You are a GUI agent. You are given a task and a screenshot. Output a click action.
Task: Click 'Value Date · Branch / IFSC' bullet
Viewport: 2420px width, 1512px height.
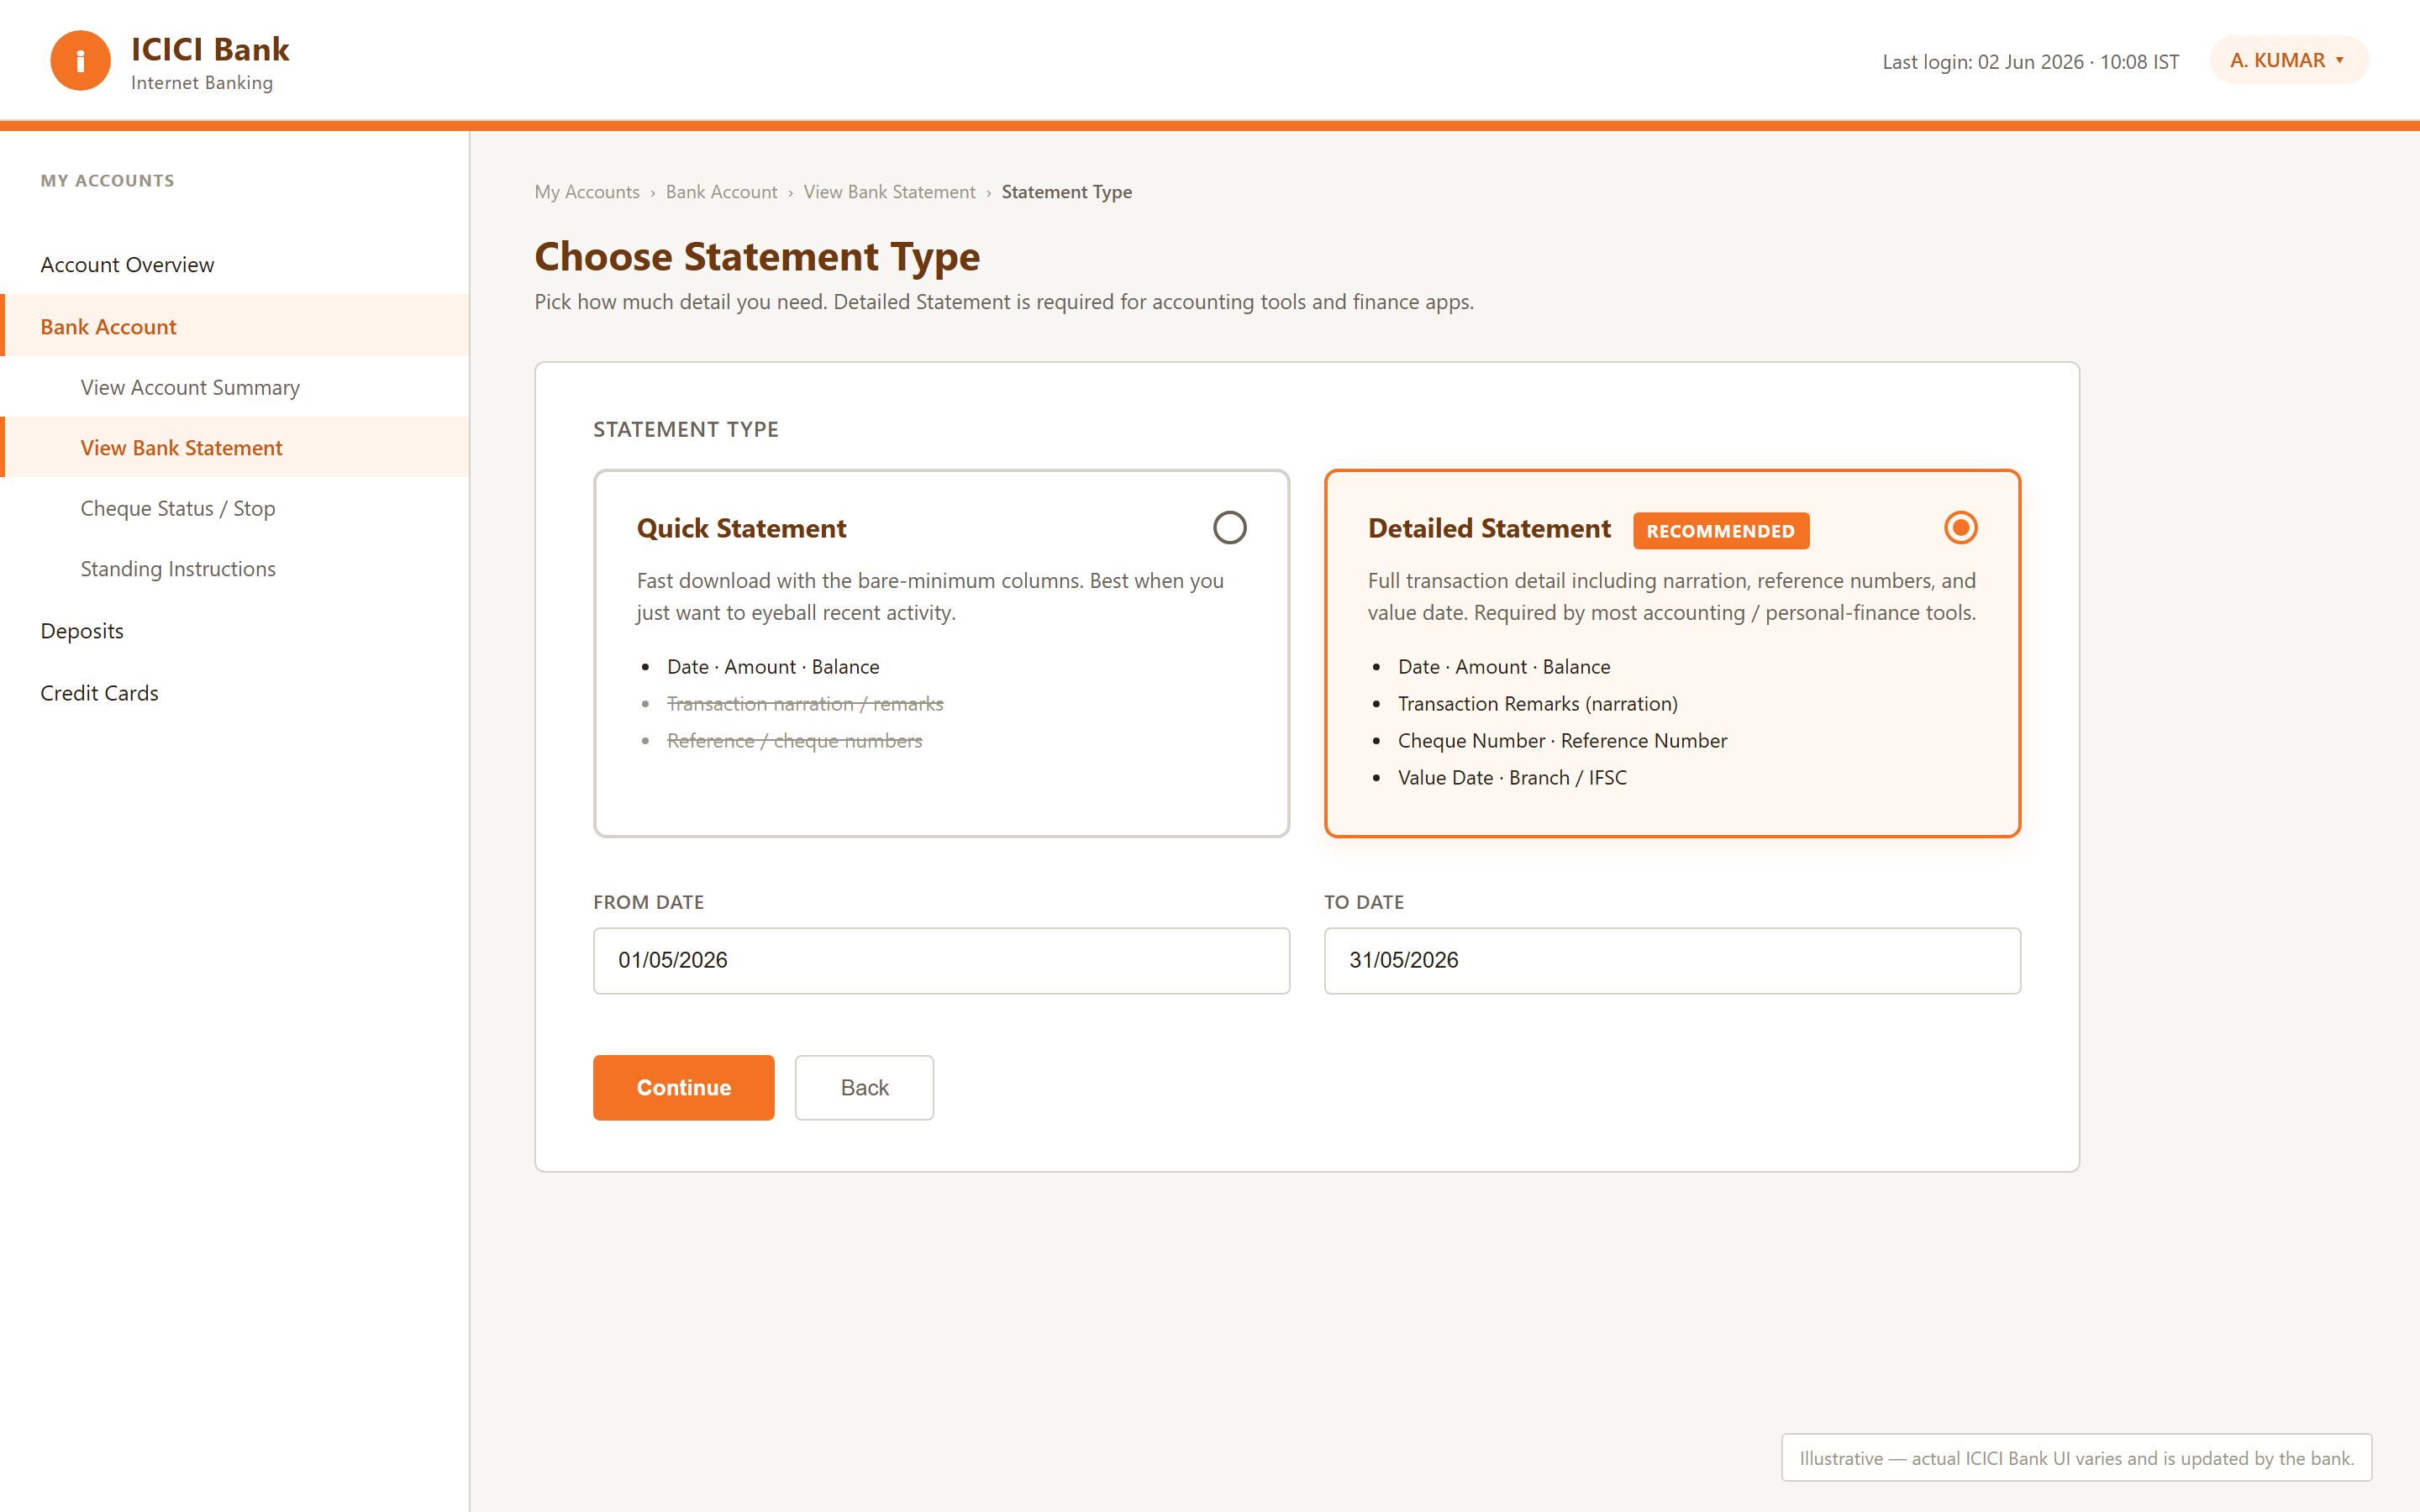point(1512,778)
